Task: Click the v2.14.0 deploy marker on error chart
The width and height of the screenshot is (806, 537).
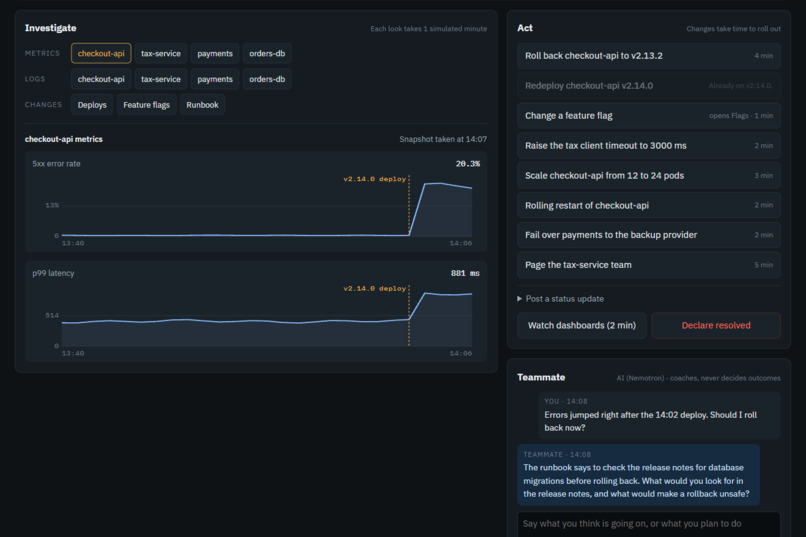Action: (x=375, y=179)
